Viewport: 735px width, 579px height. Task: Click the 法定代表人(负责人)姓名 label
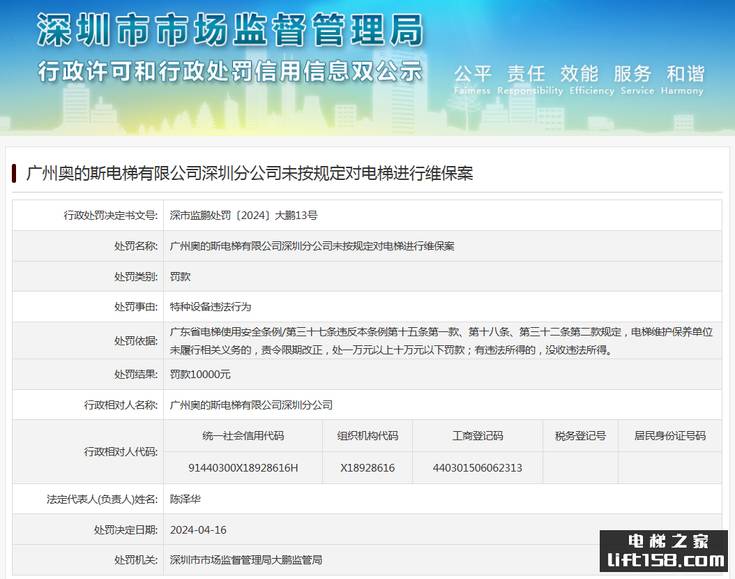[x=102, y=499]
